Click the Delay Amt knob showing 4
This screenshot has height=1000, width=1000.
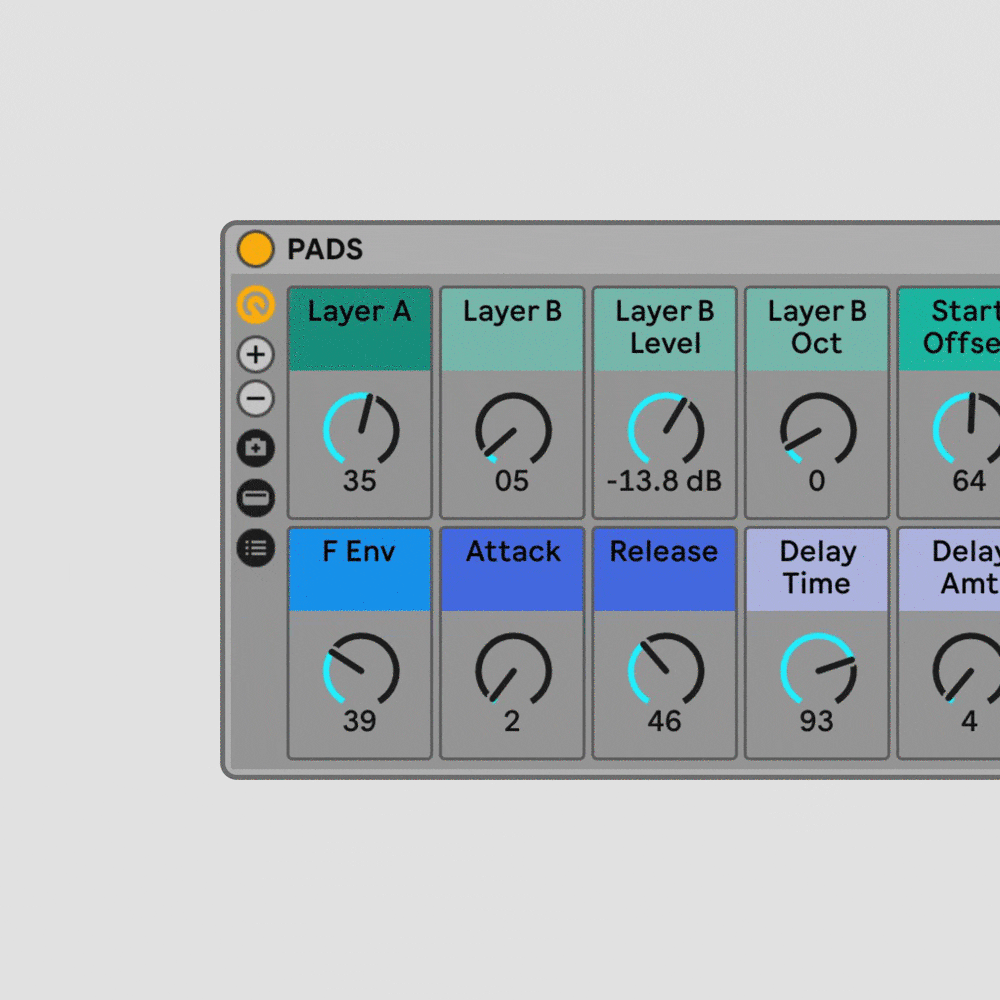[968, 670]
